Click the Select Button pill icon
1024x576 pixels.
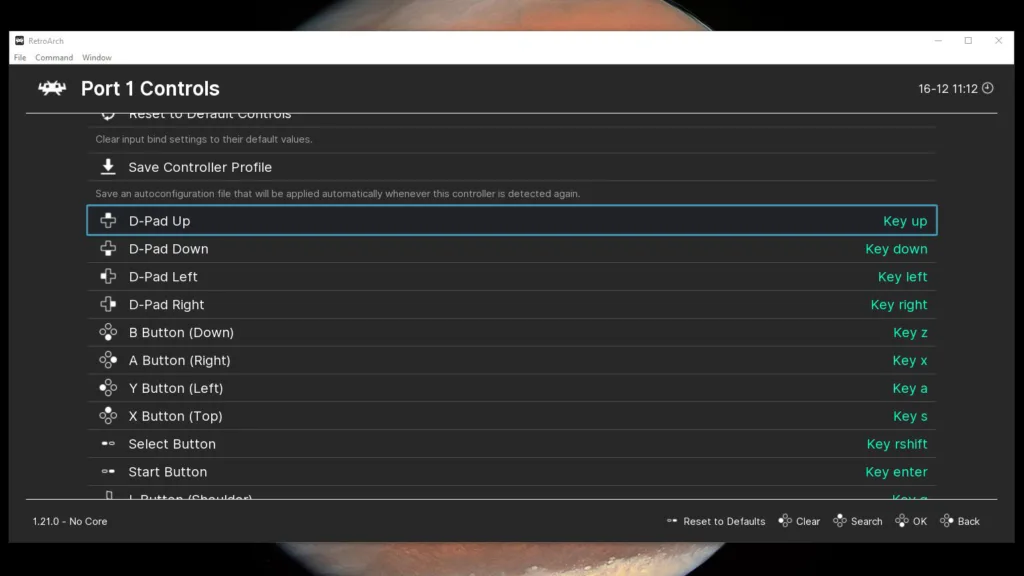pos(108,444)
